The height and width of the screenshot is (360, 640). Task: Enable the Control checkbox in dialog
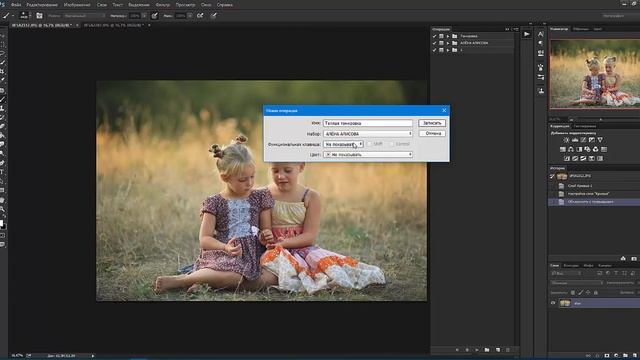(391, 144)
